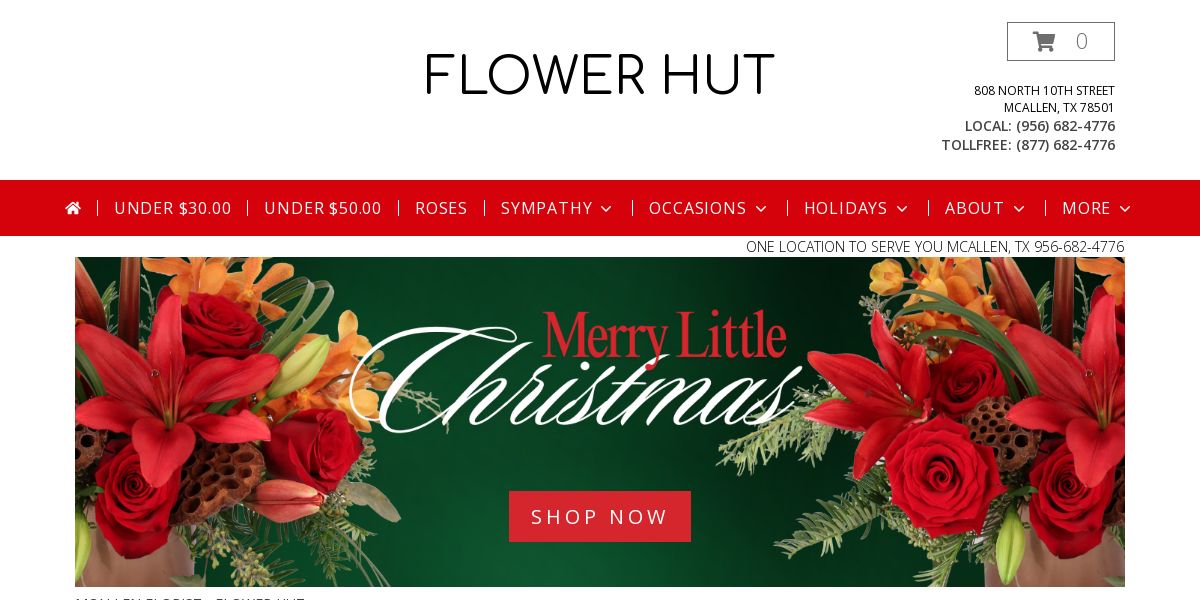Image resolution: width=1200 pixels, height=600 pixels.
Task: Click the cart item count number
Action: (x=1081, y=41)
